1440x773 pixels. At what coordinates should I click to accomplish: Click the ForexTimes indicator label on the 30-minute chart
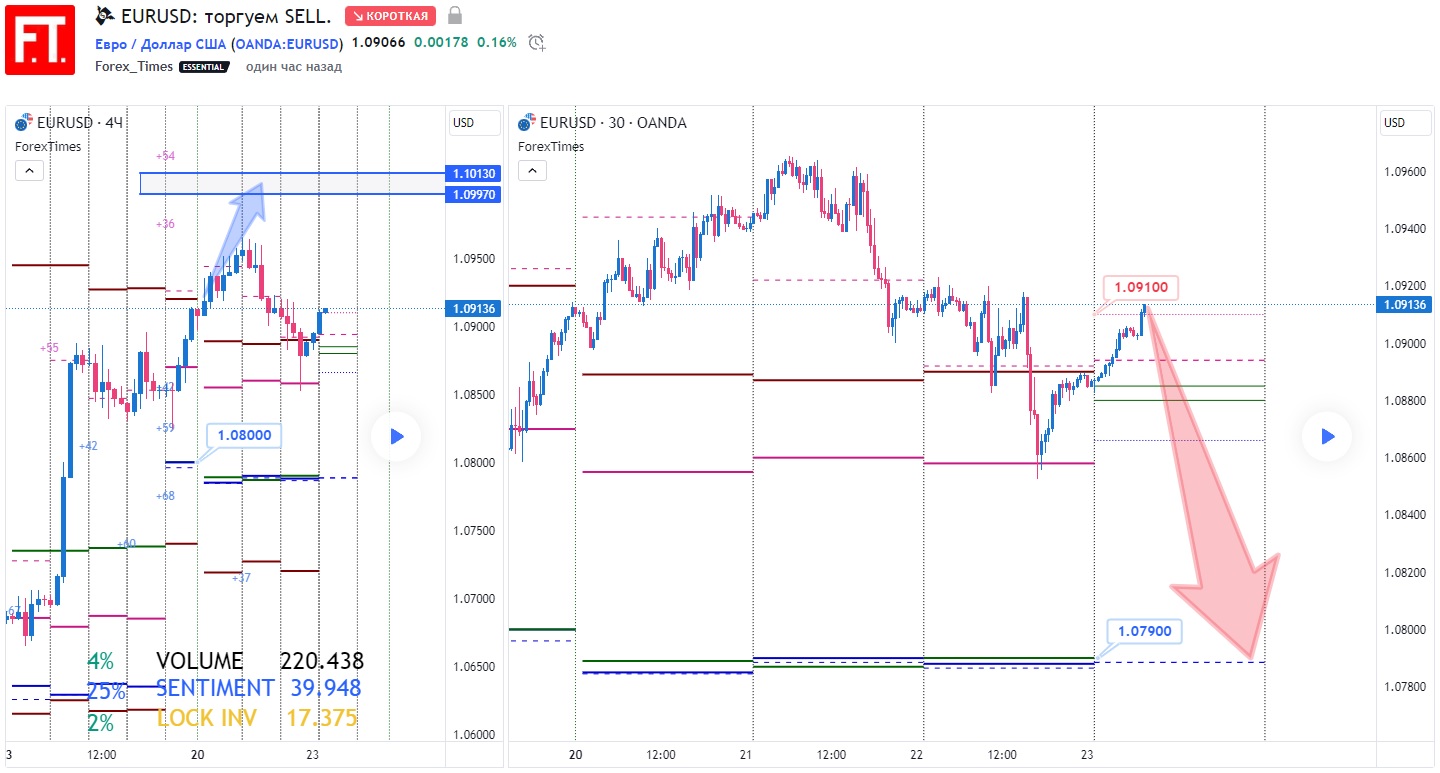pyautogui.click(x=551, y=146)
